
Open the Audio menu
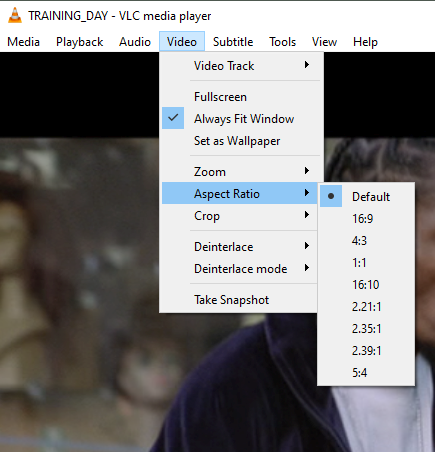pos(135,42)
